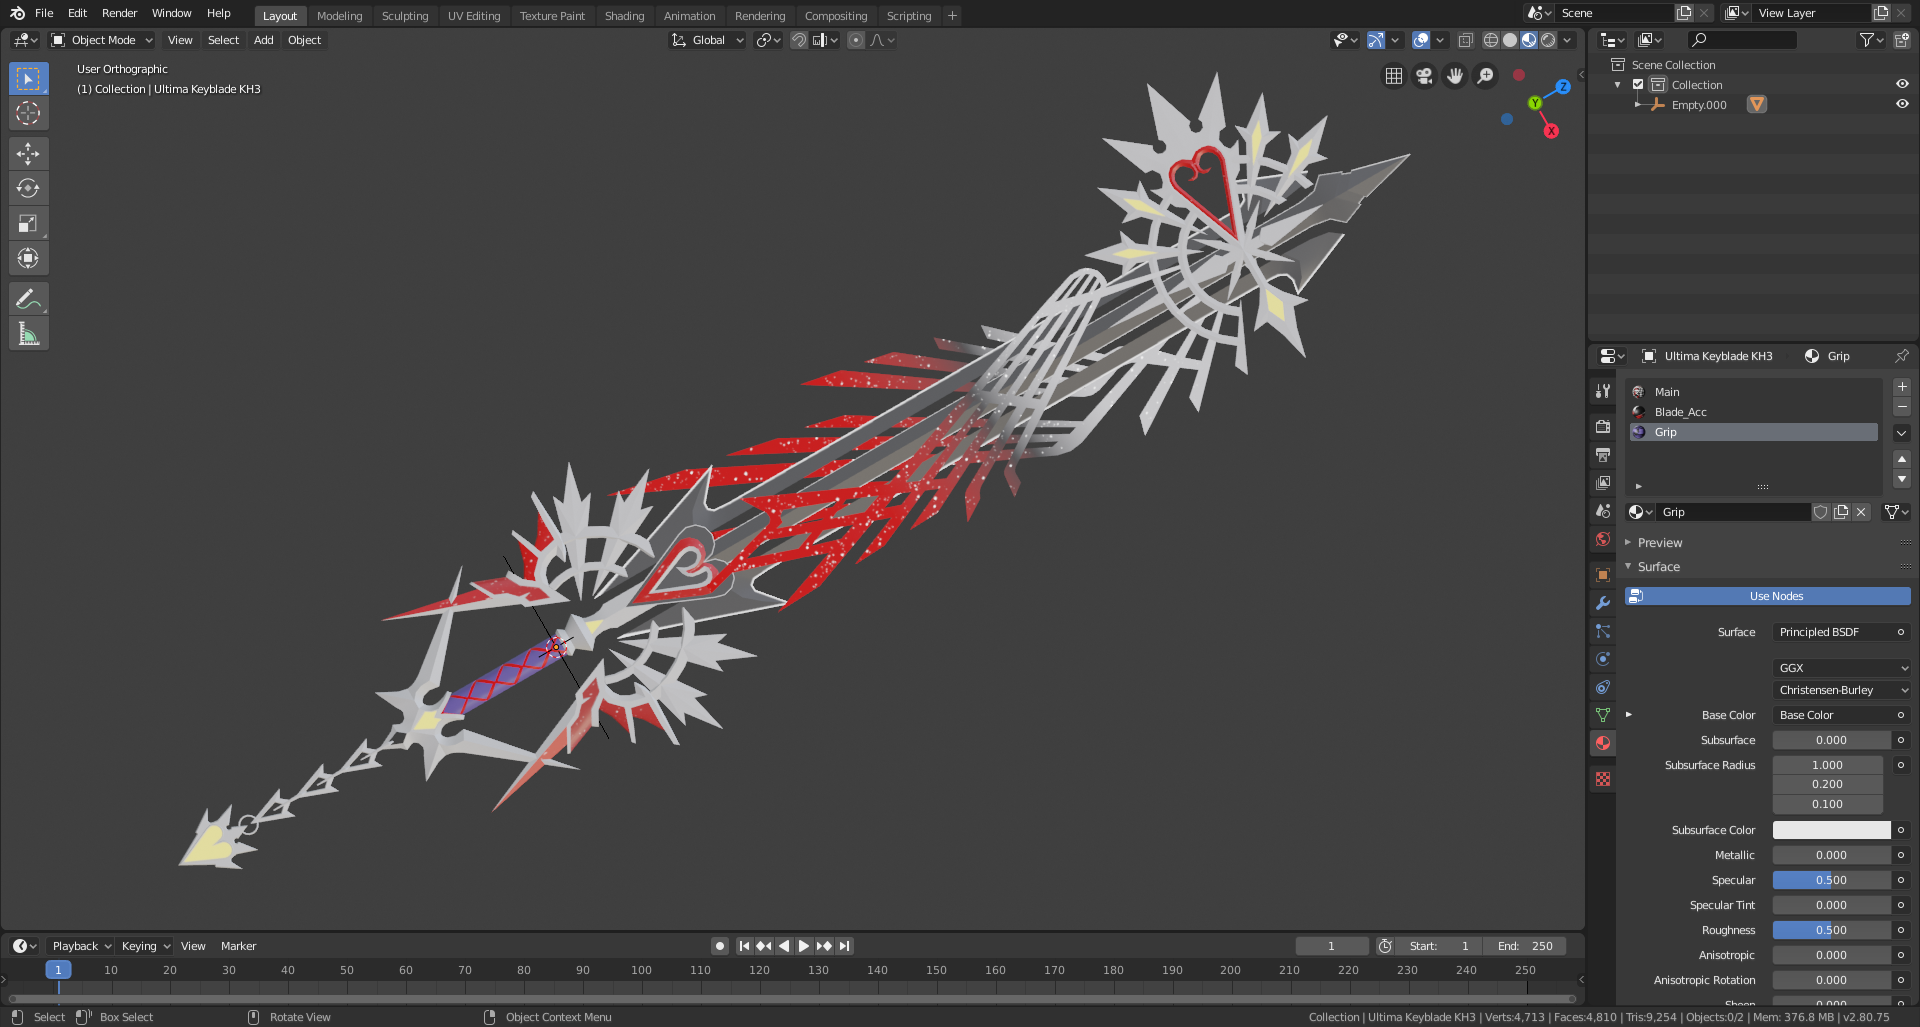The height and width of the screenshot is (1027, 1920).
Task: Open the Object properties tab
Action: [1603, 575]
